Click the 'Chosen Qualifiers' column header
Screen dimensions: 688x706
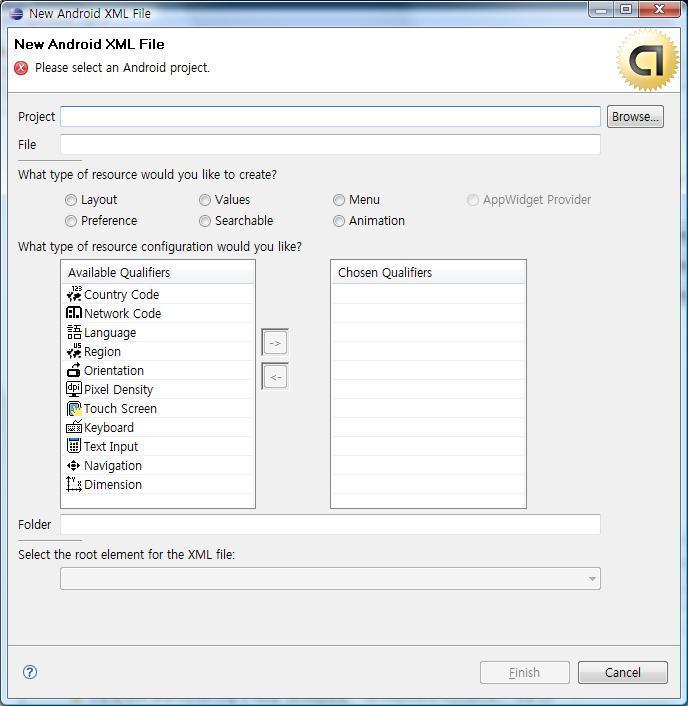coord(428,272)
